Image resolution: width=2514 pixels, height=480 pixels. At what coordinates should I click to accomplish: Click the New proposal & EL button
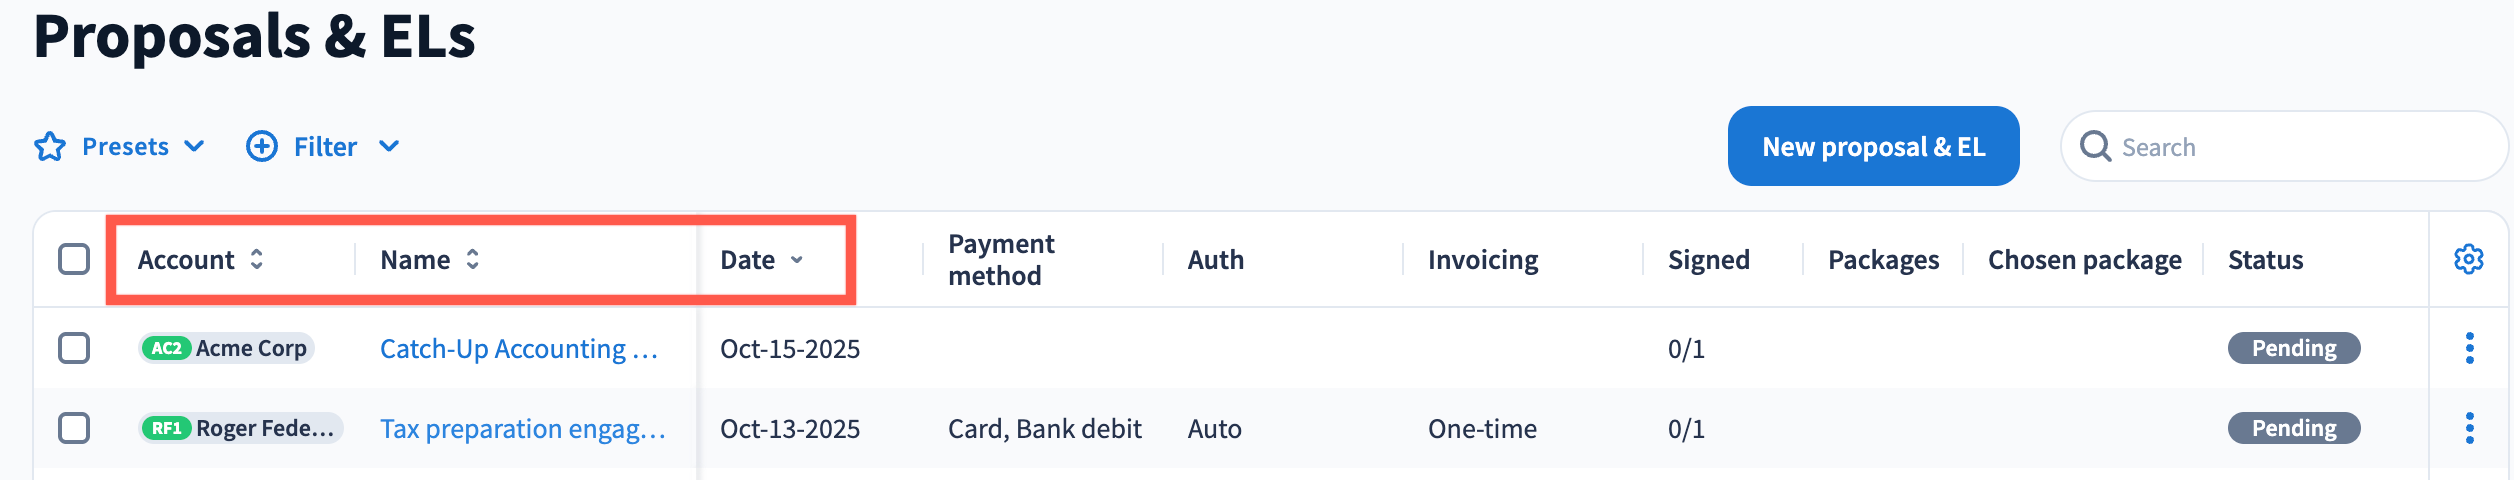(x=1873, y=147)
